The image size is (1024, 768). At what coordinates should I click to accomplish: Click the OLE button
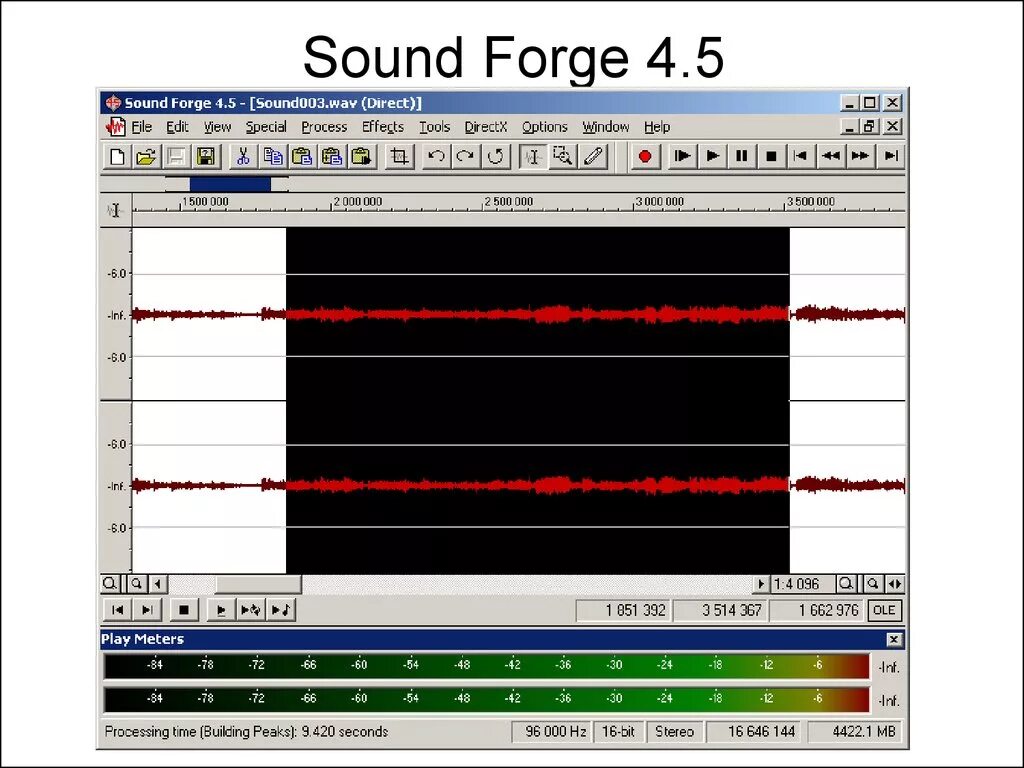coord(884,610)
